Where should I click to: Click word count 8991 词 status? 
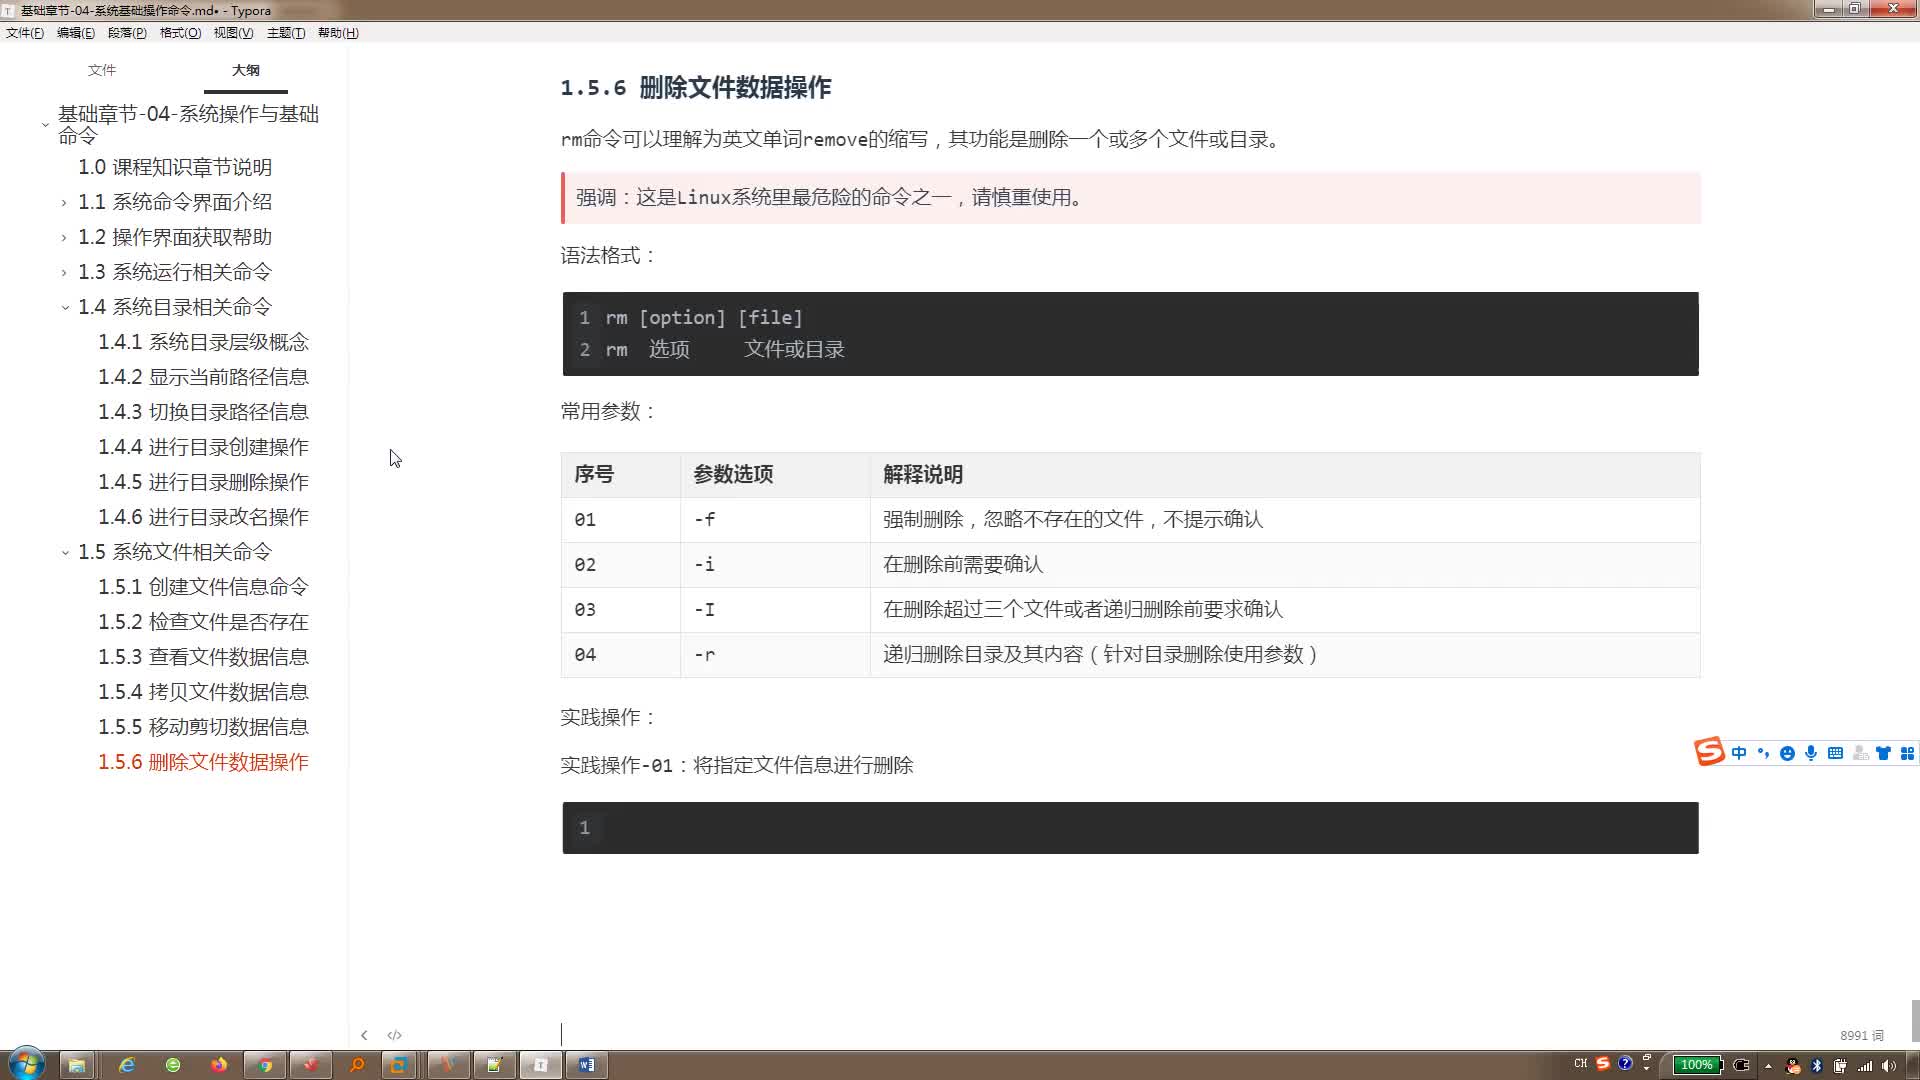(x=1861, y=1035)
